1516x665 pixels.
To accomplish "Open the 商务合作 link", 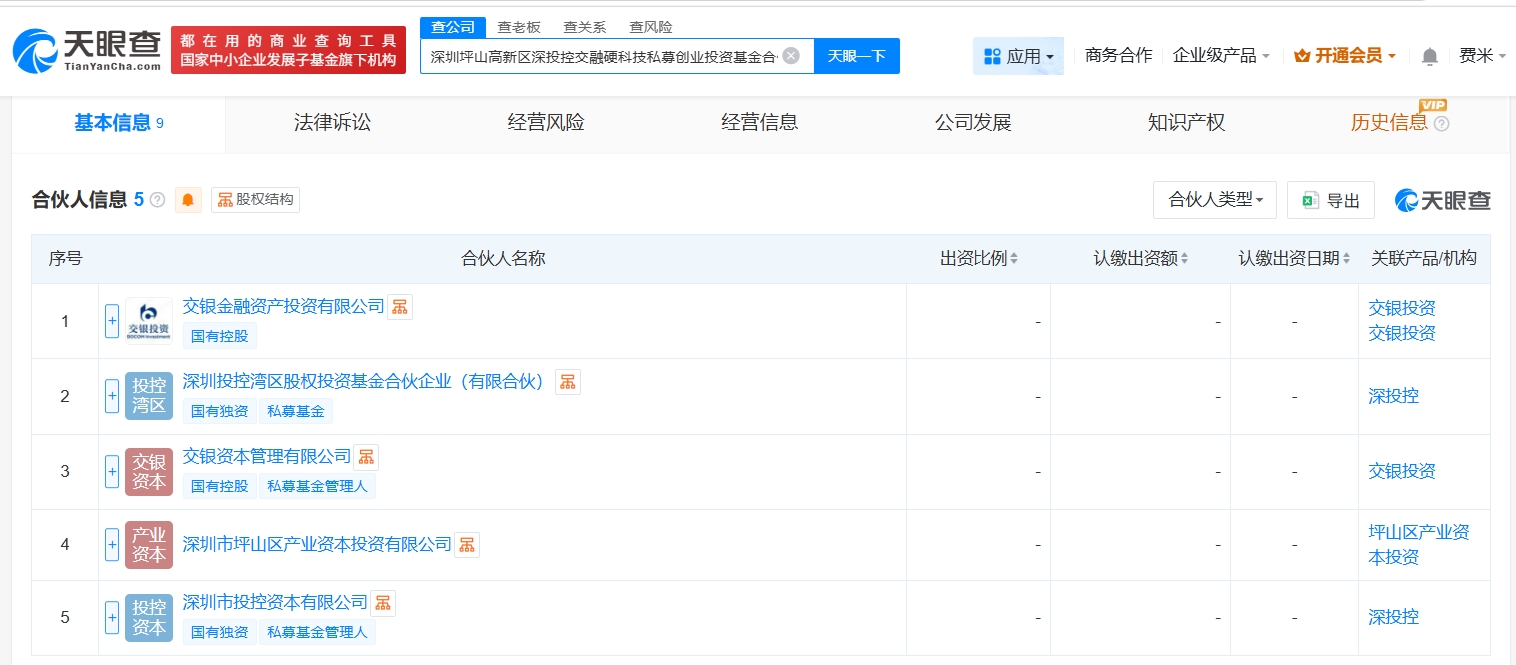I will (x=1118, y=56).
